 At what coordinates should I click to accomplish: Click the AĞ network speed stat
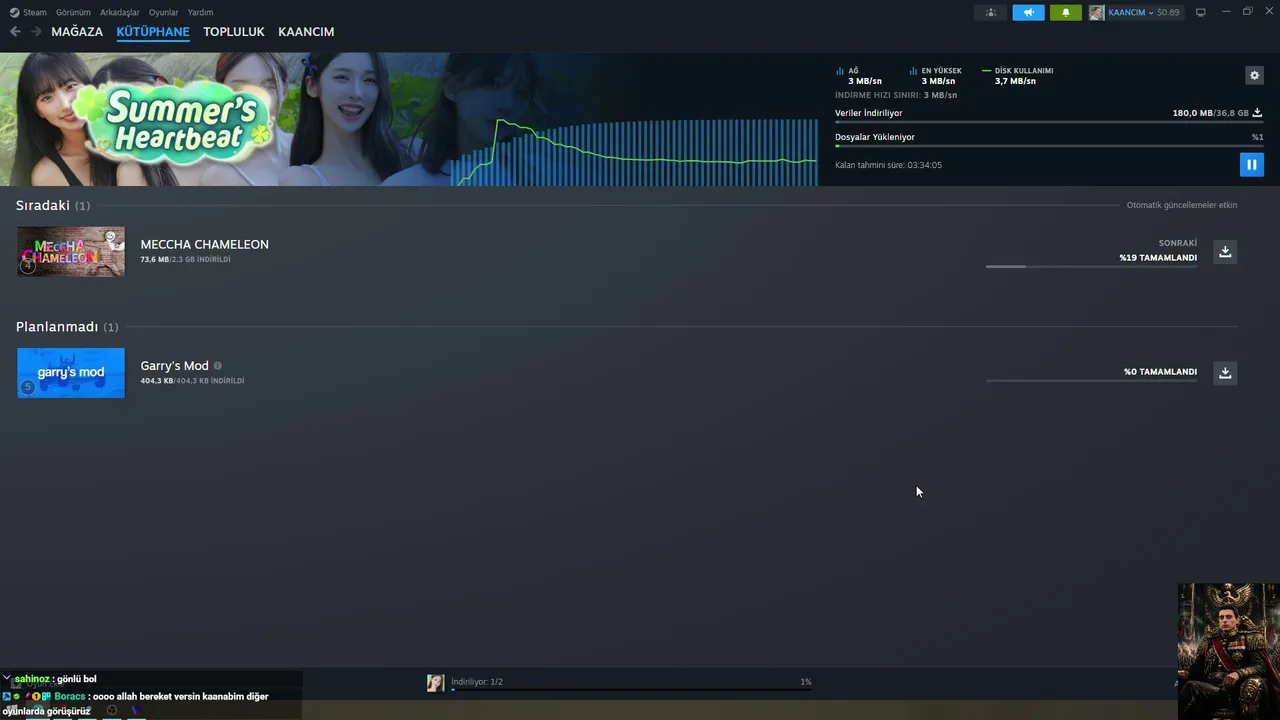(x=860, y=76)
